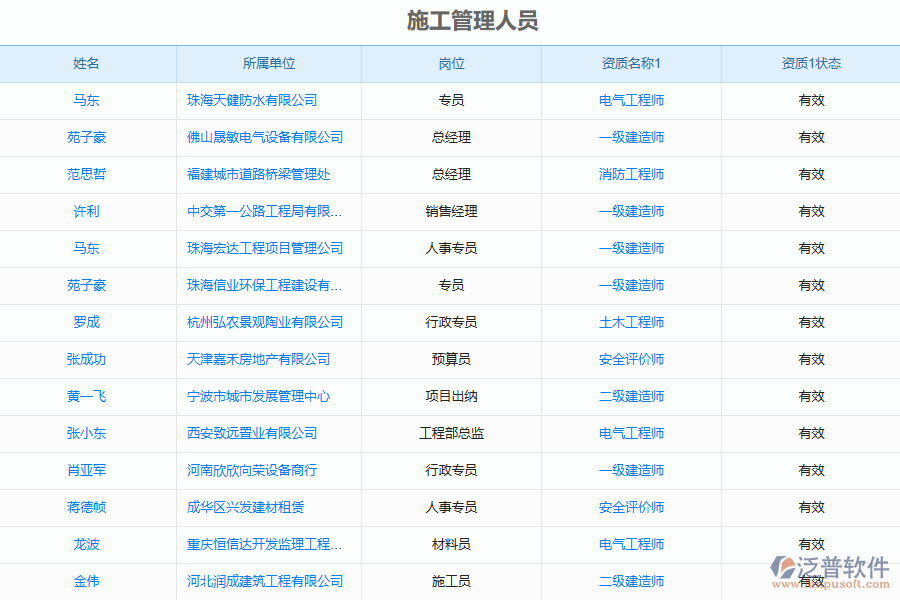
Task: Open company 珠海天健防水有限公司
Action: click(x=252, y=100)
